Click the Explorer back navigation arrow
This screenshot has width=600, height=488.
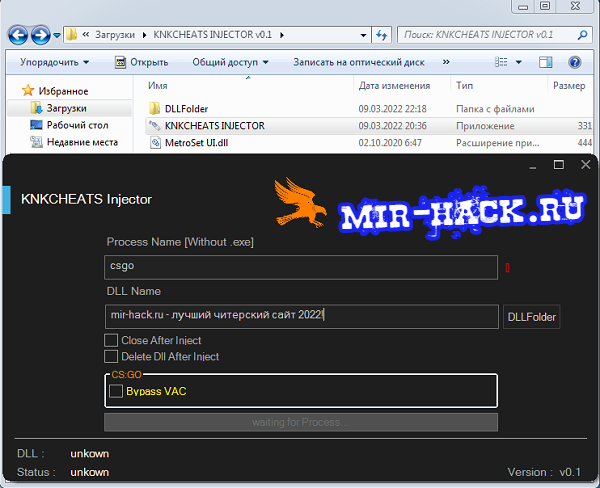pos(19,35)
